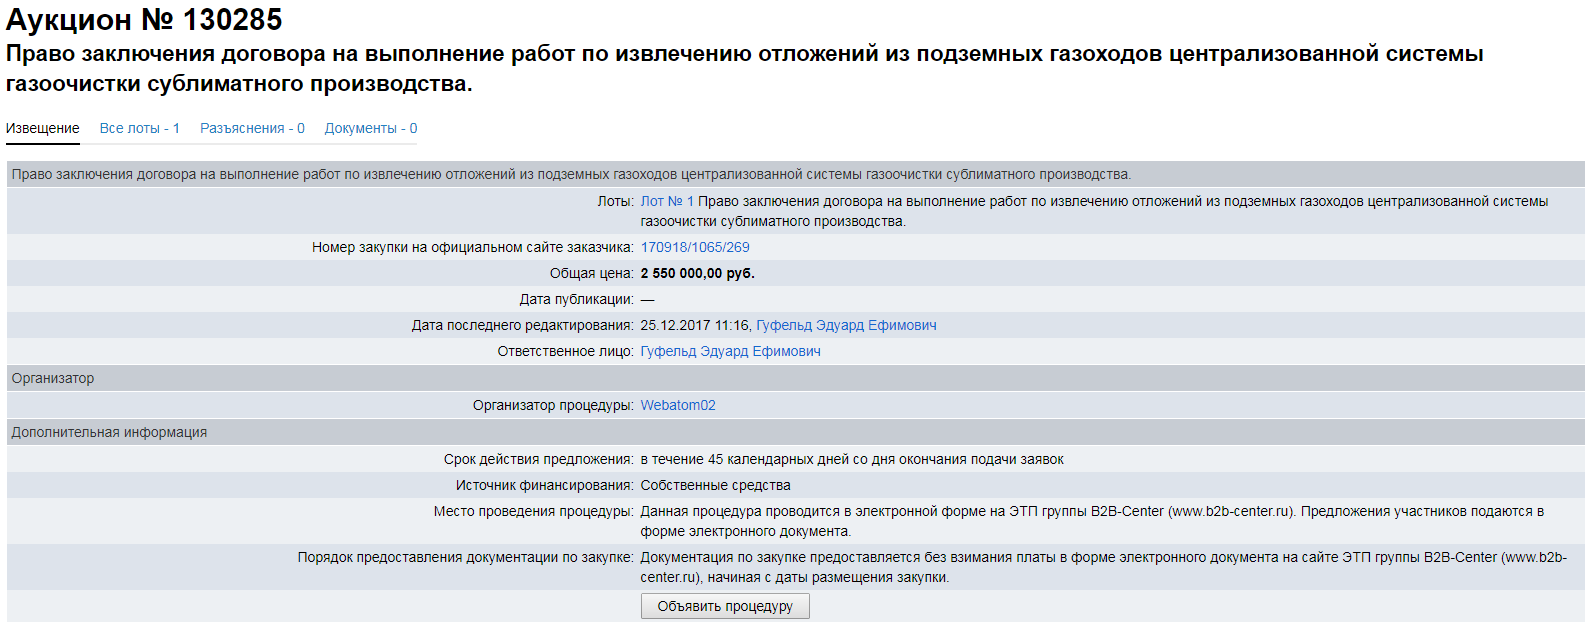The image size is (1595, 630).
Task: Select the Документы - 0 tab
Action: click(370, 128)
